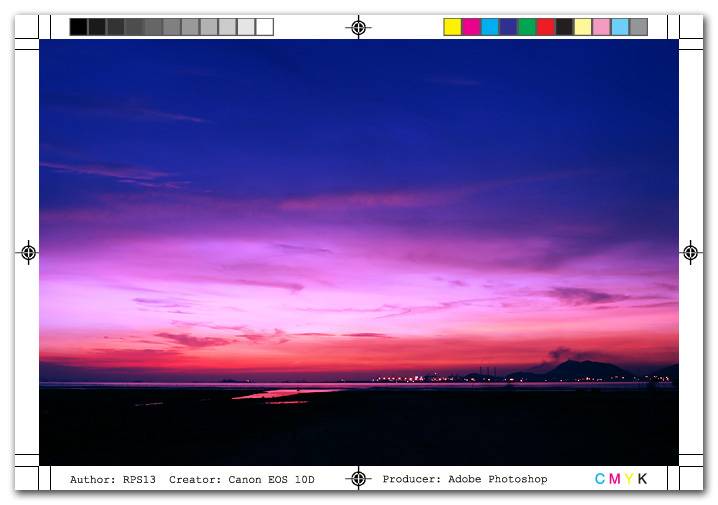Click the yellow swatch in the color bar
Screen dimensions: 718x505
pyautogui.click(x=452, y=27)
